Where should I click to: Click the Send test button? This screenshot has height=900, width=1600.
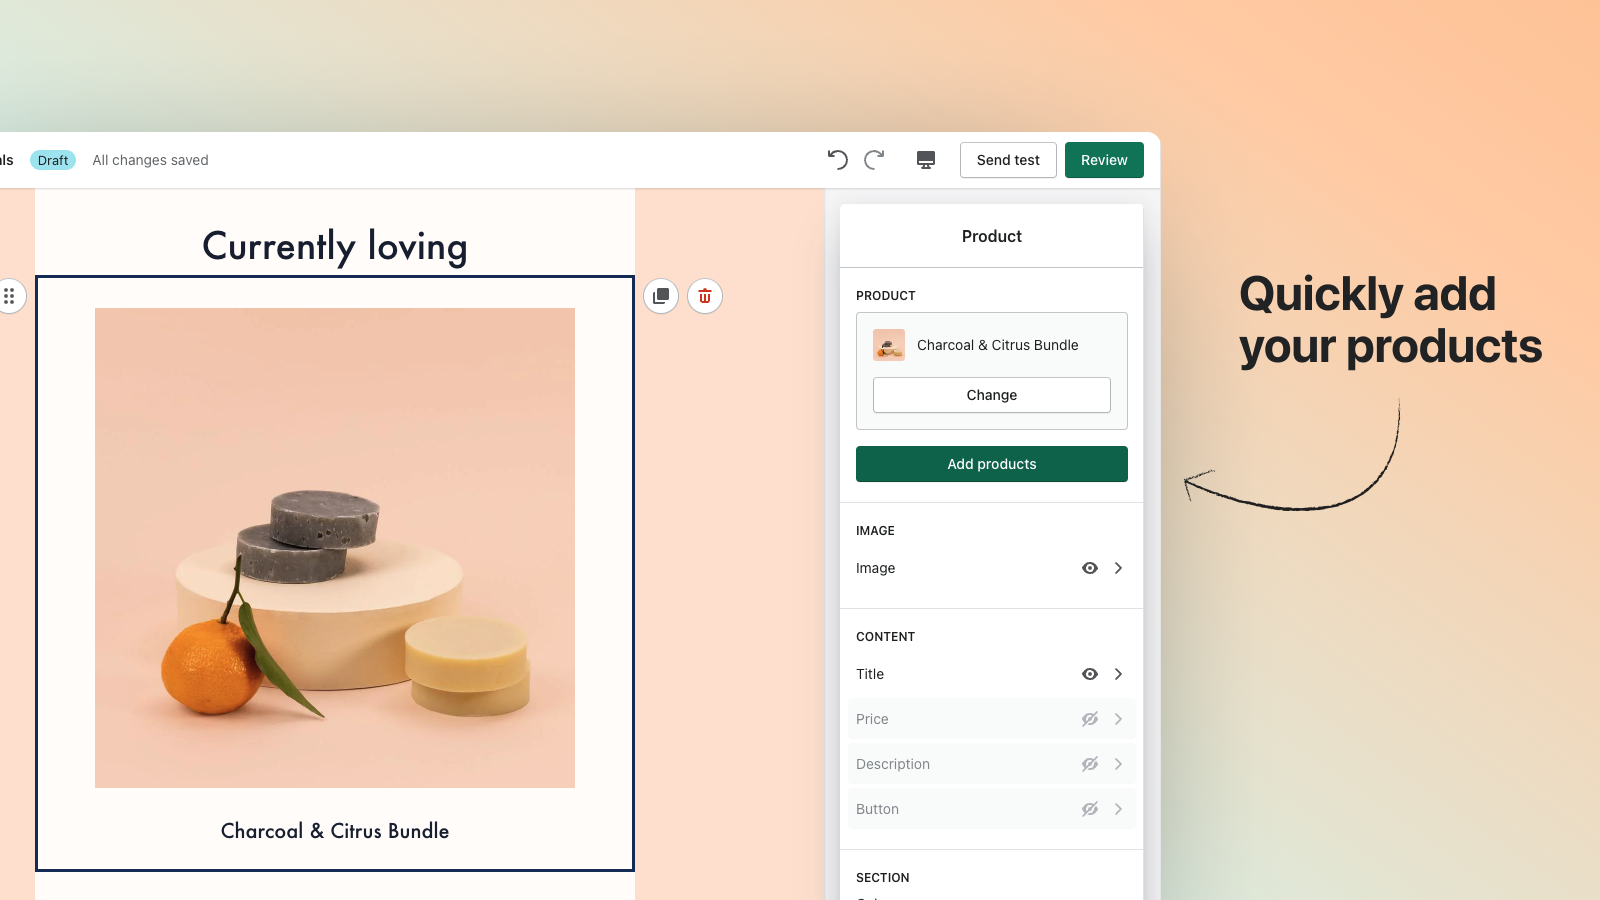tap(1008, 160)
